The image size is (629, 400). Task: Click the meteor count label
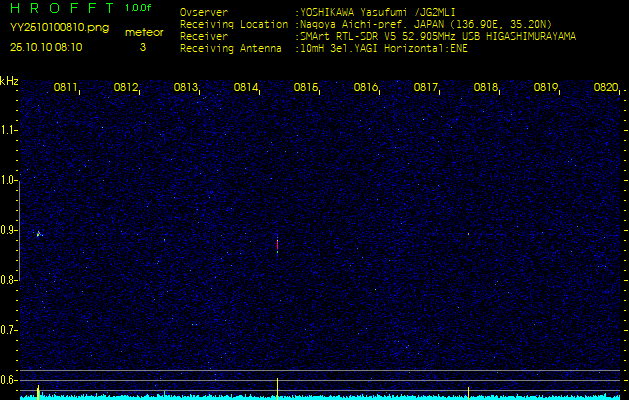pos(142,33)
